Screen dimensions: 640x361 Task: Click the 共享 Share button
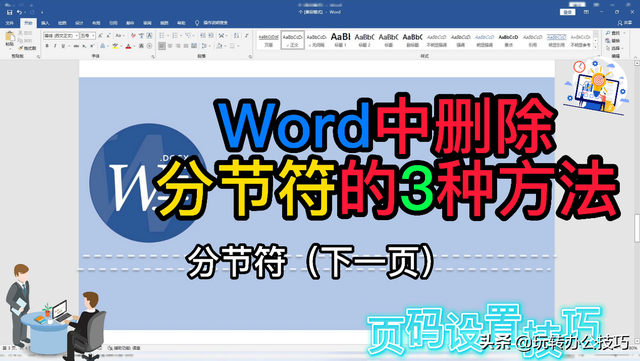pos(625,23)
